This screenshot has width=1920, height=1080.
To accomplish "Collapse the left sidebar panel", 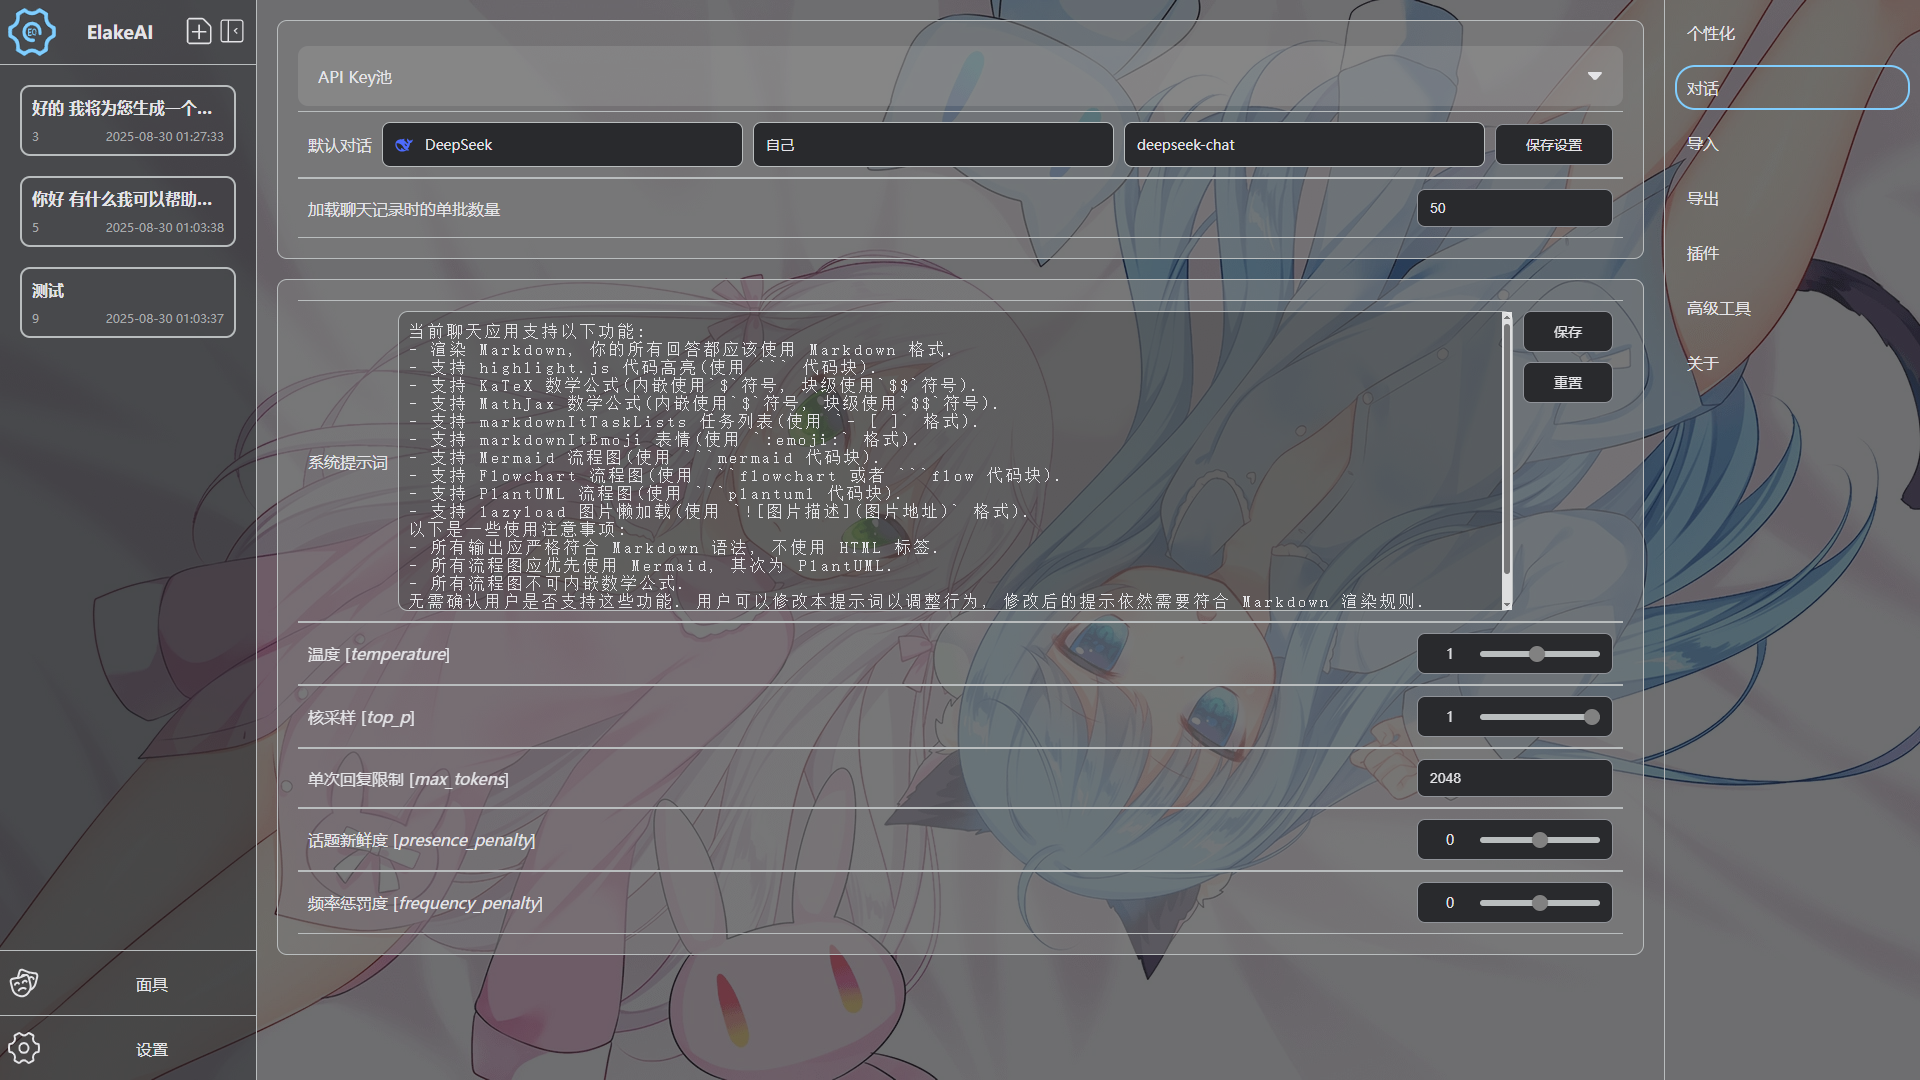I will point(232,32).
